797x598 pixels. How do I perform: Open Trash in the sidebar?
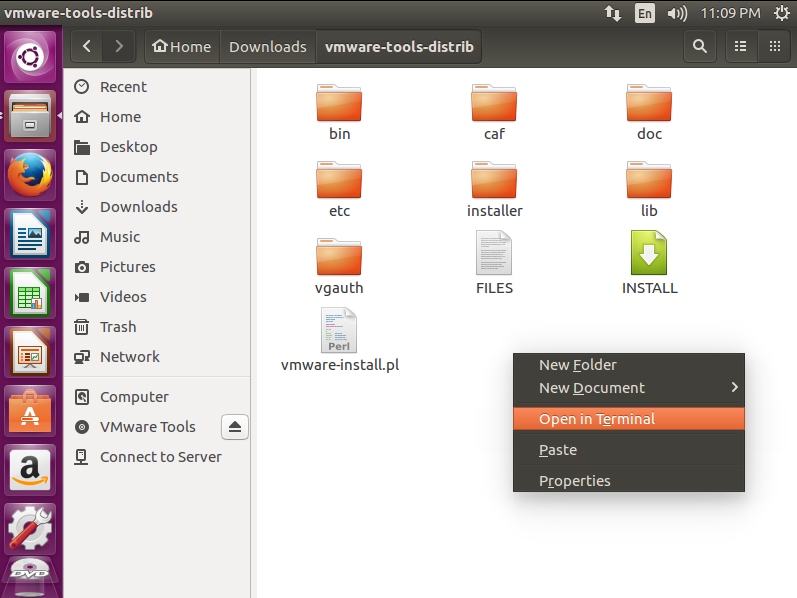117,327
